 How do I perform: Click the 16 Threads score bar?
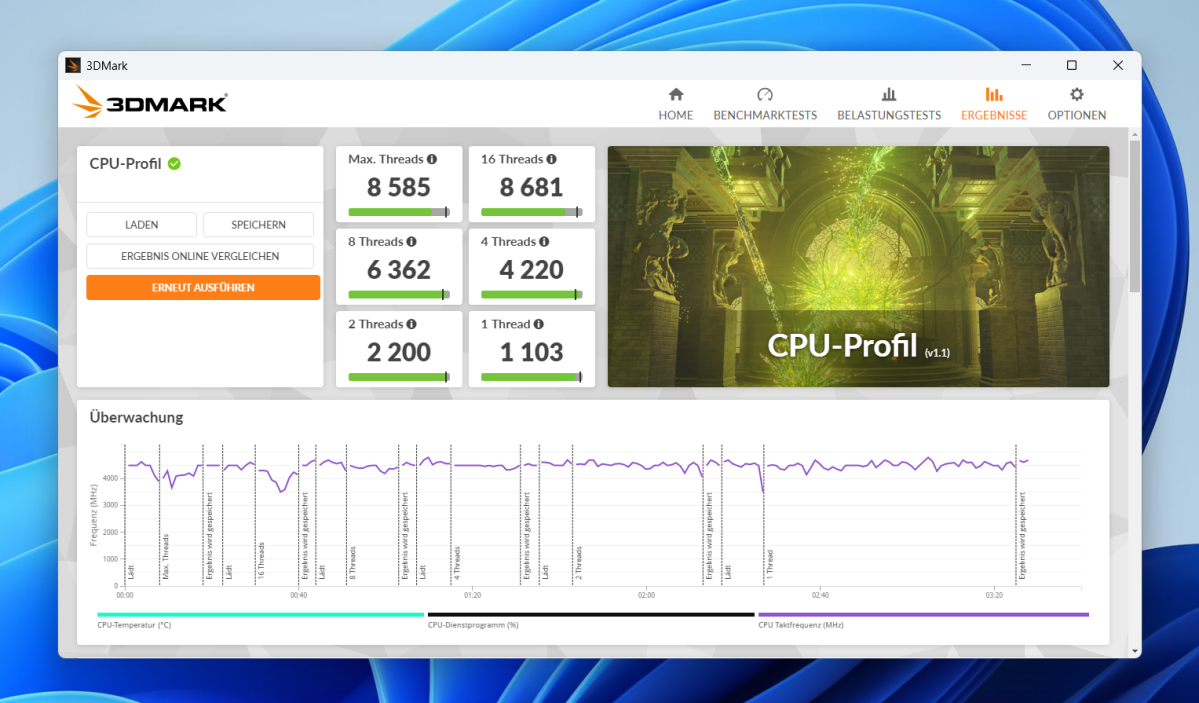point(531,212)
